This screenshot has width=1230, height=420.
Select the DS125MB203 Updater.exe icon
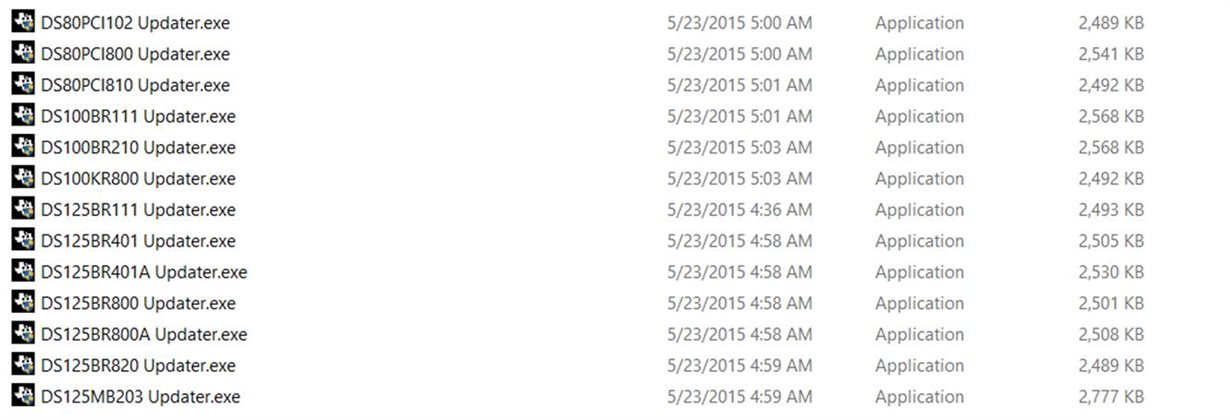click(x=23, y=396)
